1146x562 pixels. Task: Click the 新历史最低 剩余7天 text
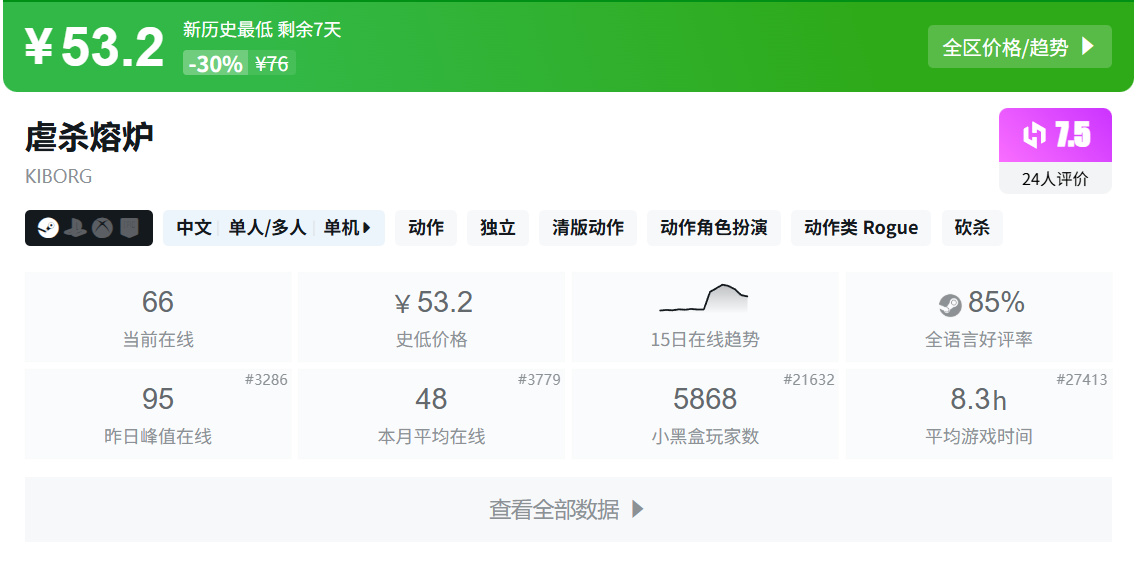(262, 30)
